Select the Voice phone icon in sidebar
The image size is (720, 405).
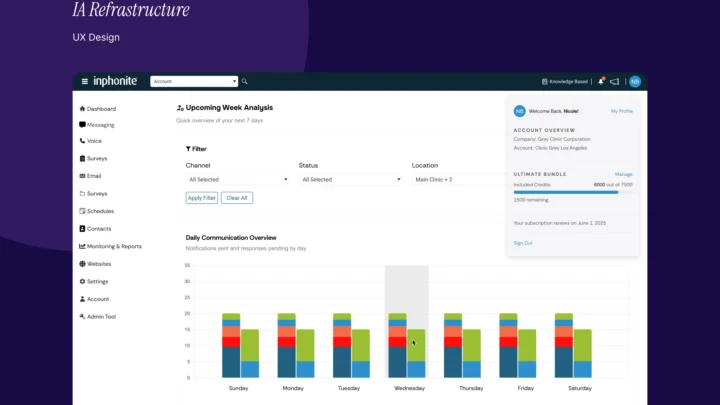(x=82, y=141)
